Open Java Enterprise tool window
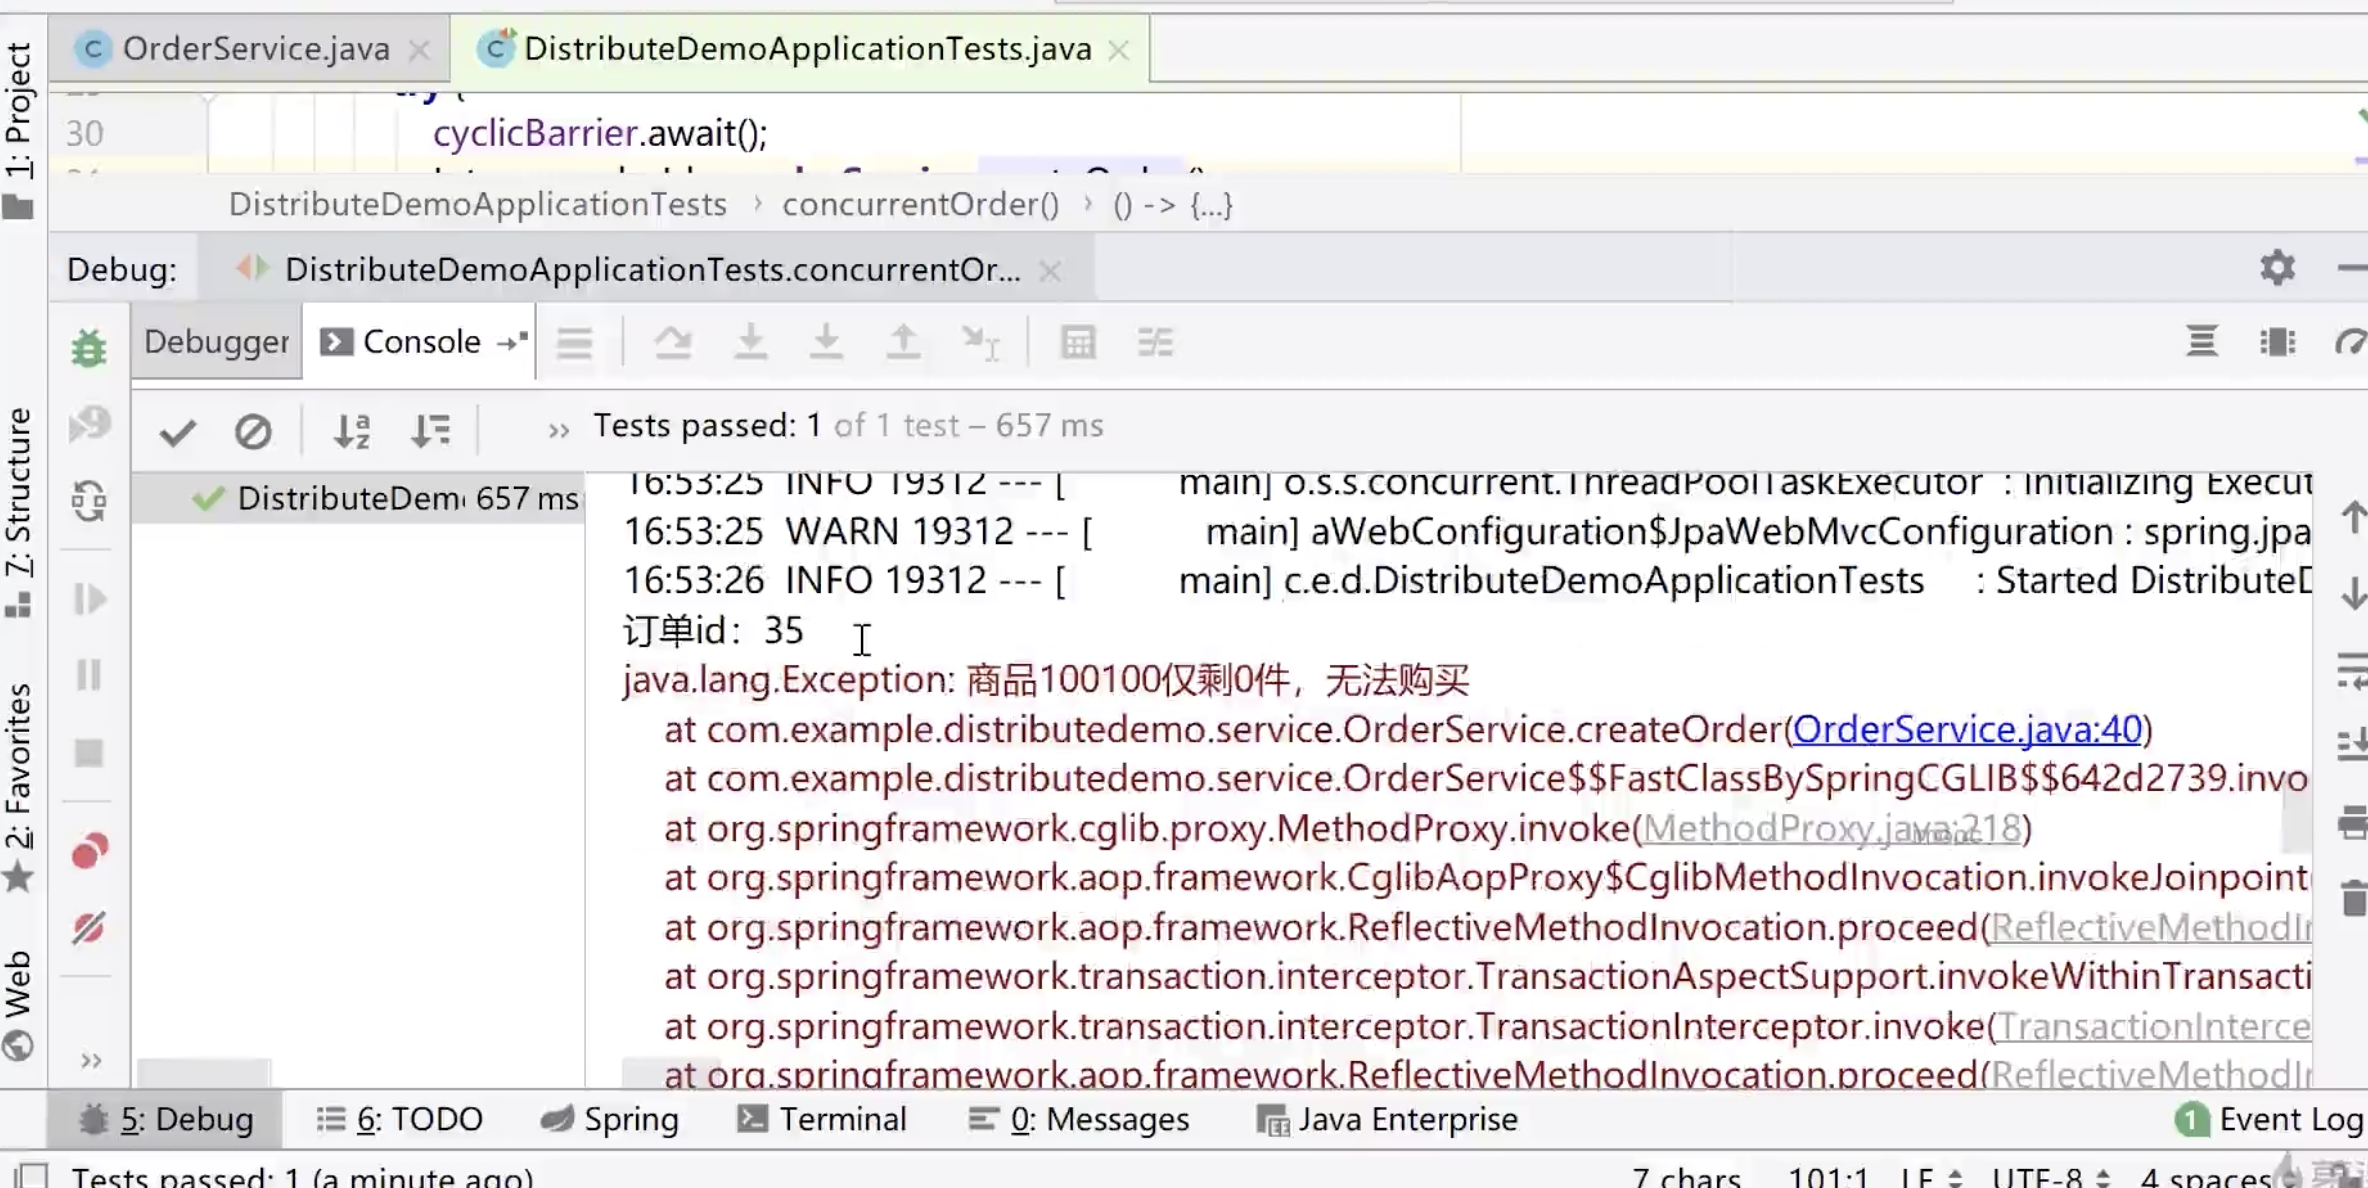Viewport: 2368px width, 1188px height. [1387, 1119]
